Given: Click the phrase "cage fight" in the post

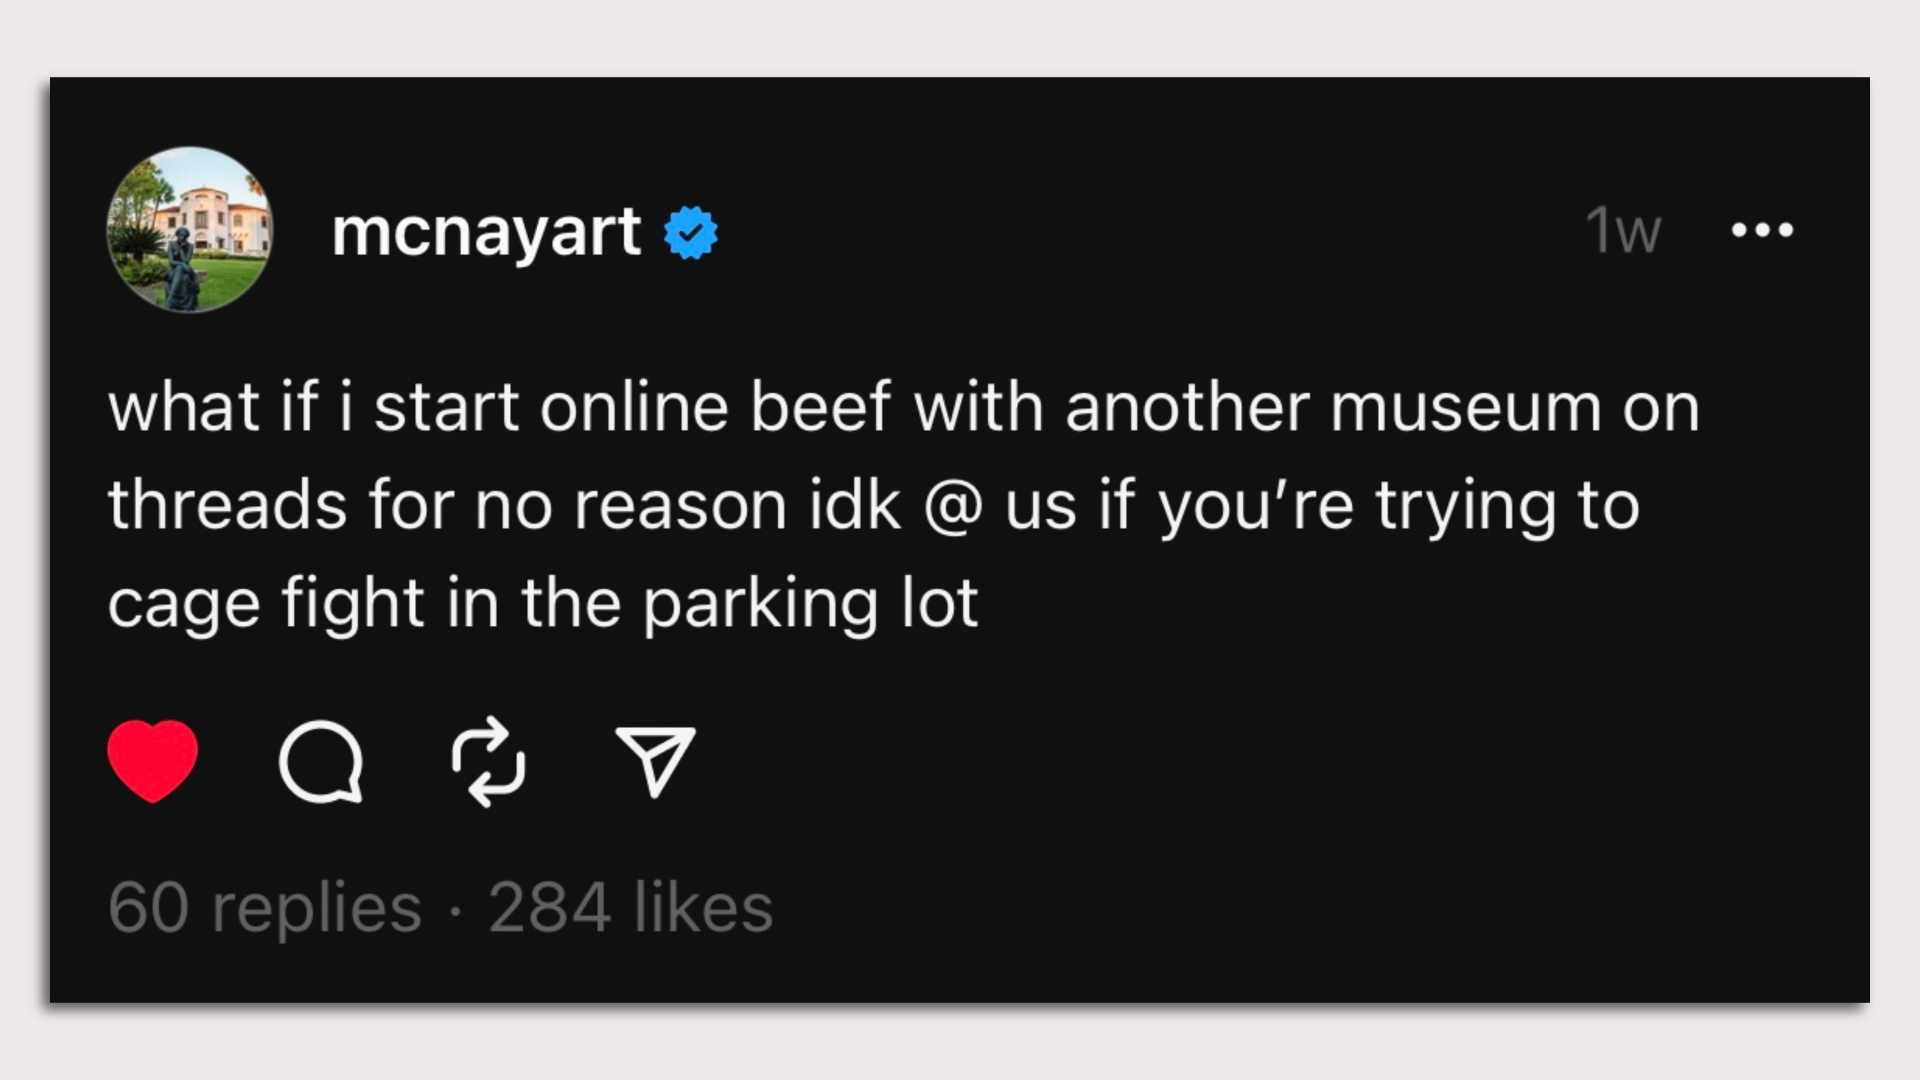Looking at the screenshot, I should pyautogui.click(x=266, y=604).
